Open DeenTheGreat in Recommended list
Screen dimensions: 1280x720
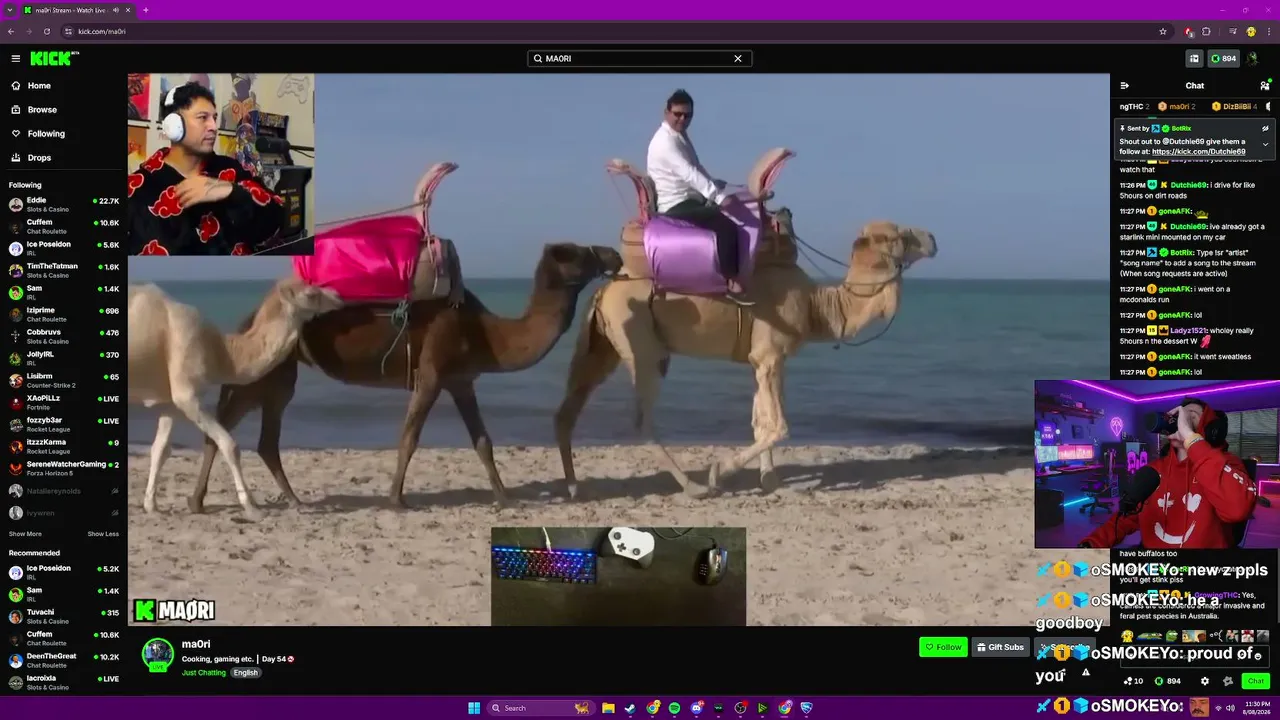[64, 660]
